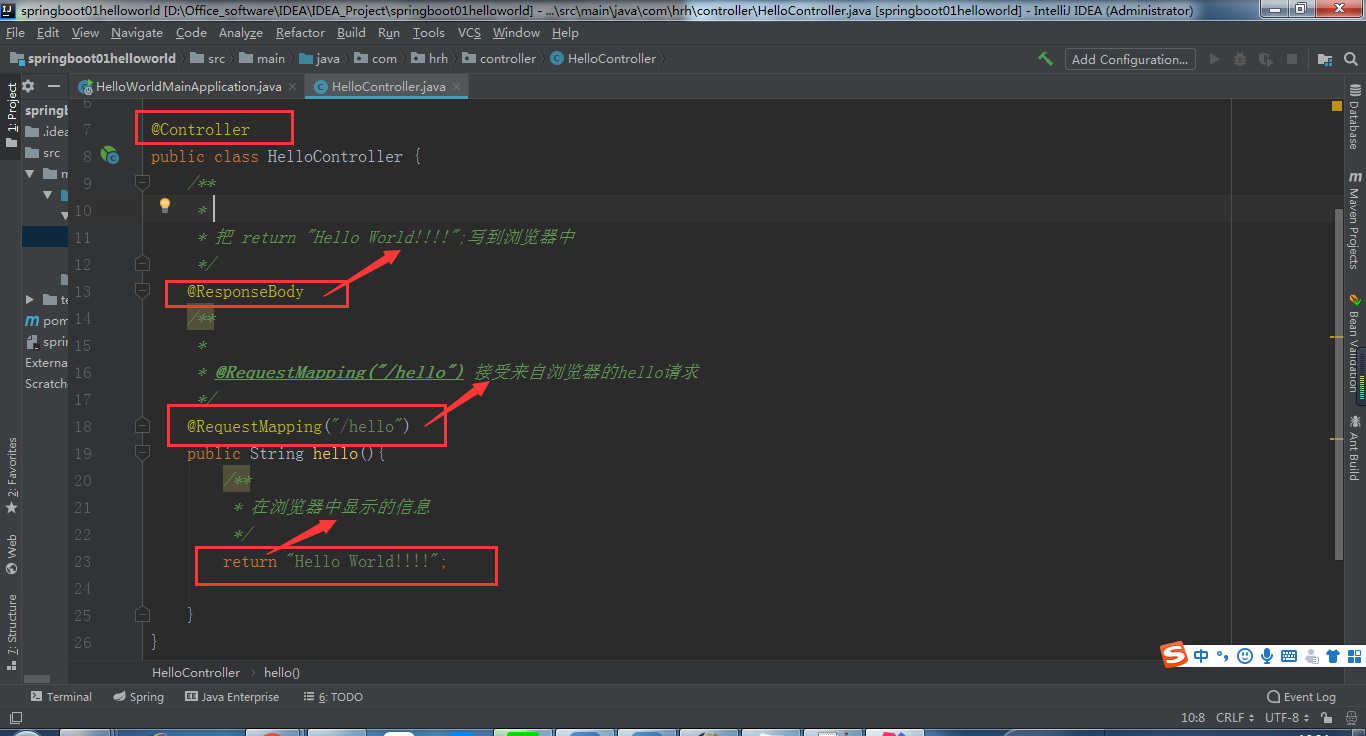Viewport: 1366px width, 736px height.
Task: Open the Navigate menu
Action: [137, 33]
